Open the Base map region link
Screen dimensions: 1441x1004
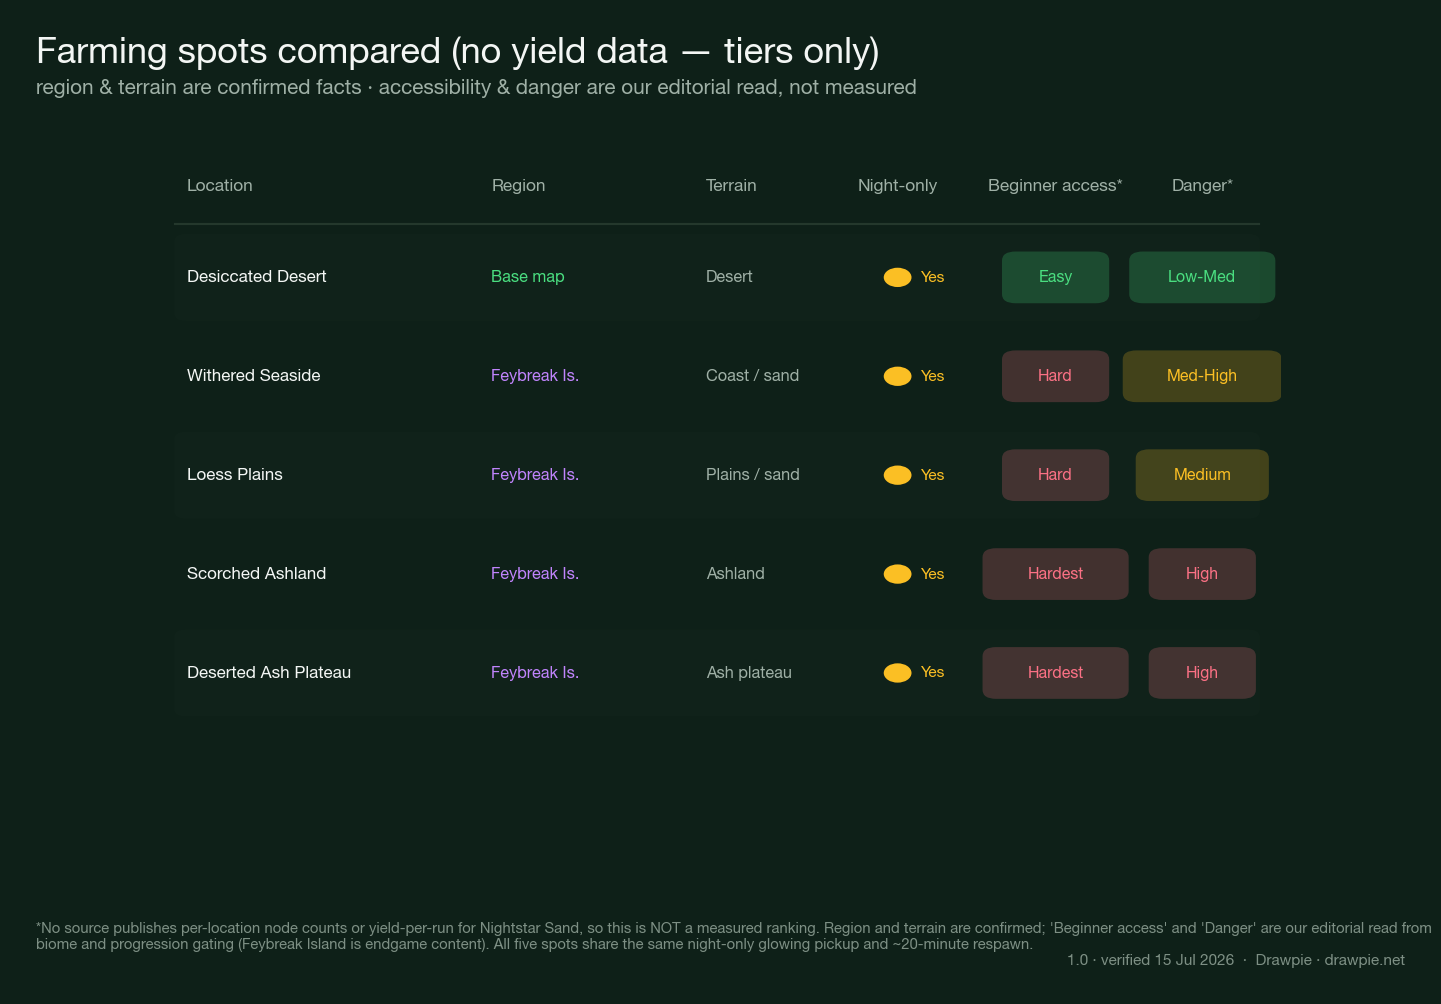(528, 277)
